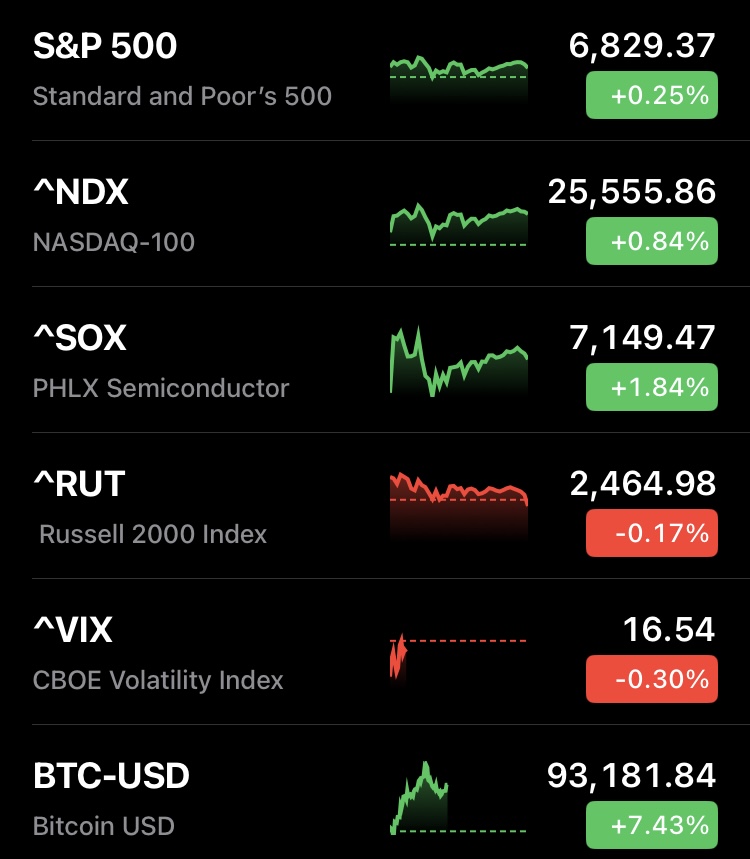Open the CBOE Volatility Index mini chart
The image size is (750, 859).
click(458, 655)
